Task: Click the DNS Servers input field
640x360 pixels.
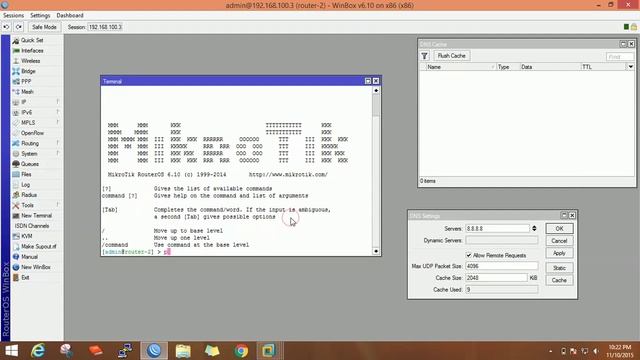Action: 497,229
